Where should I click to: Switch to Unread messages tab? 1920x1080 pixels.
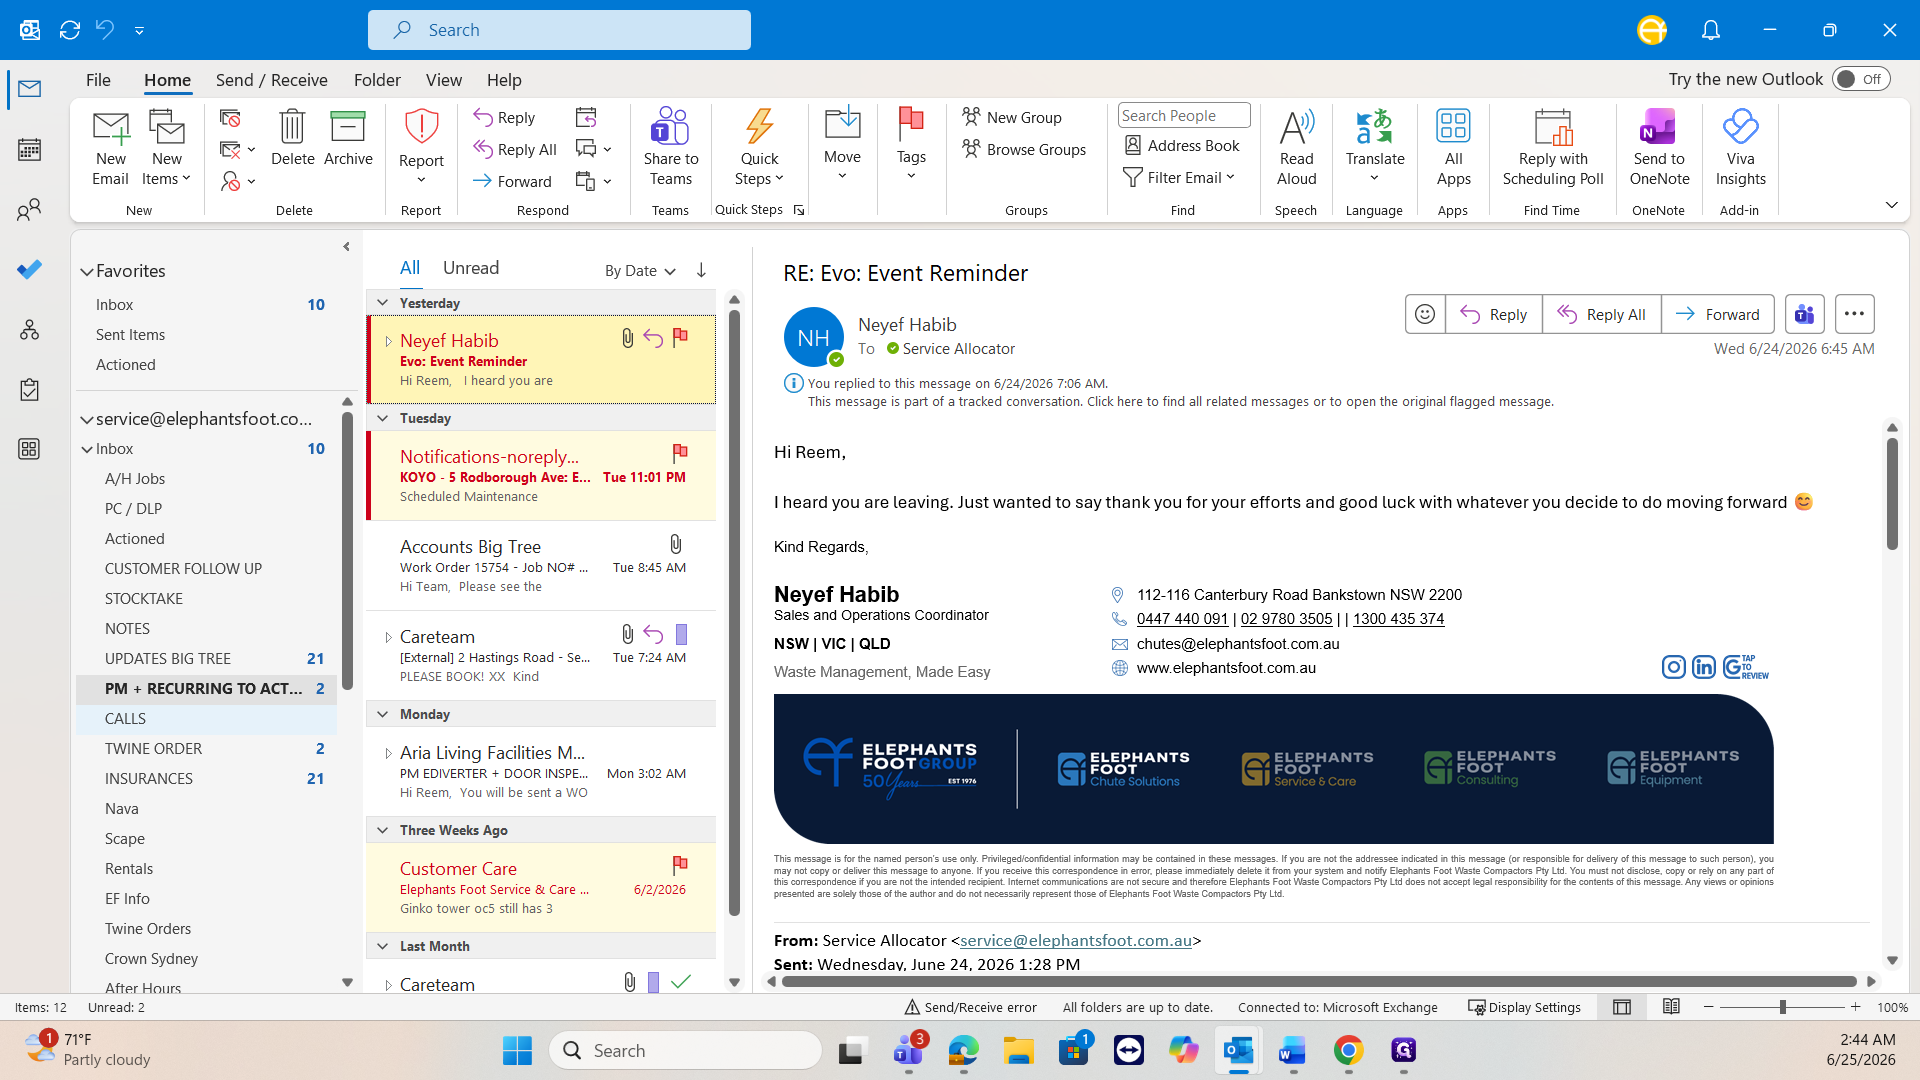(x=471, y=268)
